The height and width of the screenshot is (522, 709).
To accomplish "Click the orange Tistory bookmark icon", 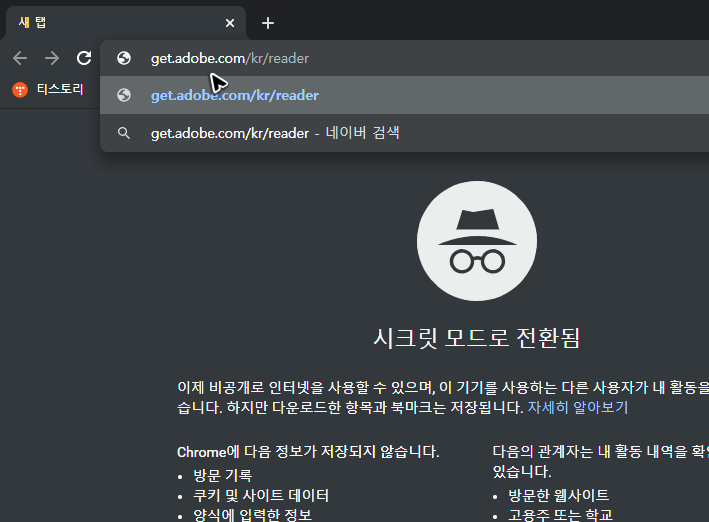I will tap(20, 90).
